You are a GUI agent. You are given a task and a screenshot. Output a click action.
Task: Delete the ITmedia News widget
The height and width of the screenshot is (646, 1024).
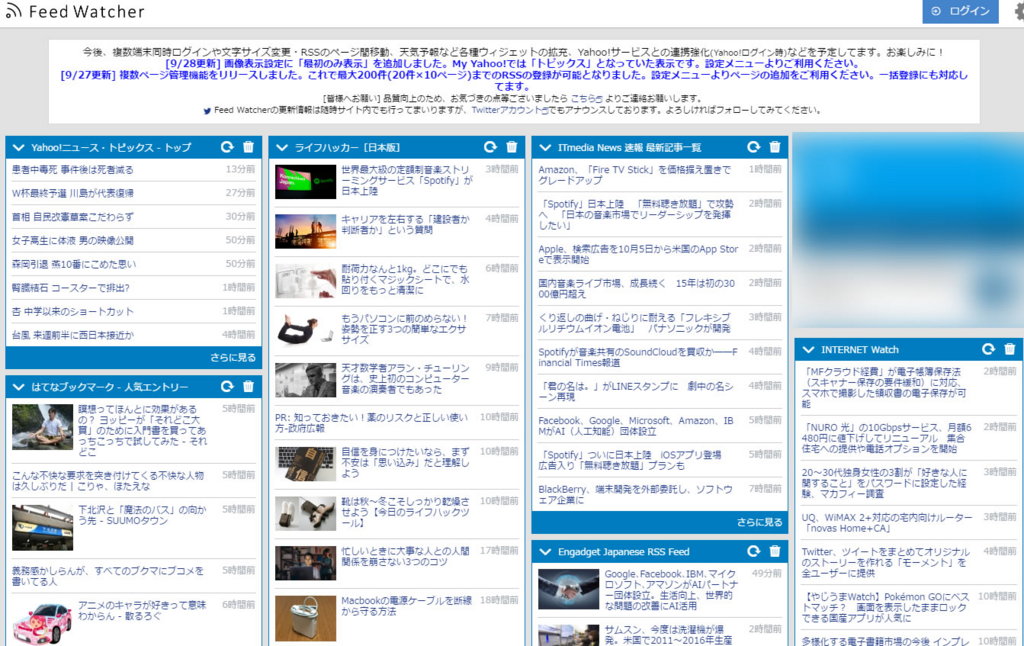click(775, 148)
